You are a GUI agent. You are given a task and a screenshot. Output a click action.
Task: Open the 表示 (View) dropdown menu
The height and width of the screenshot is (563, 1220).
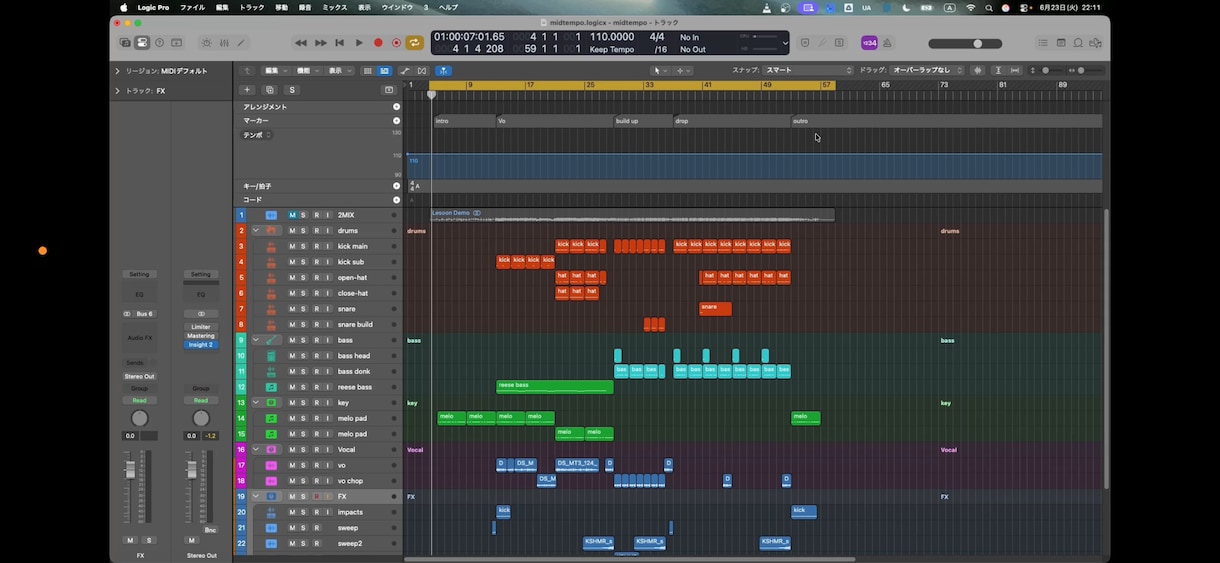[x=339, y=71]
